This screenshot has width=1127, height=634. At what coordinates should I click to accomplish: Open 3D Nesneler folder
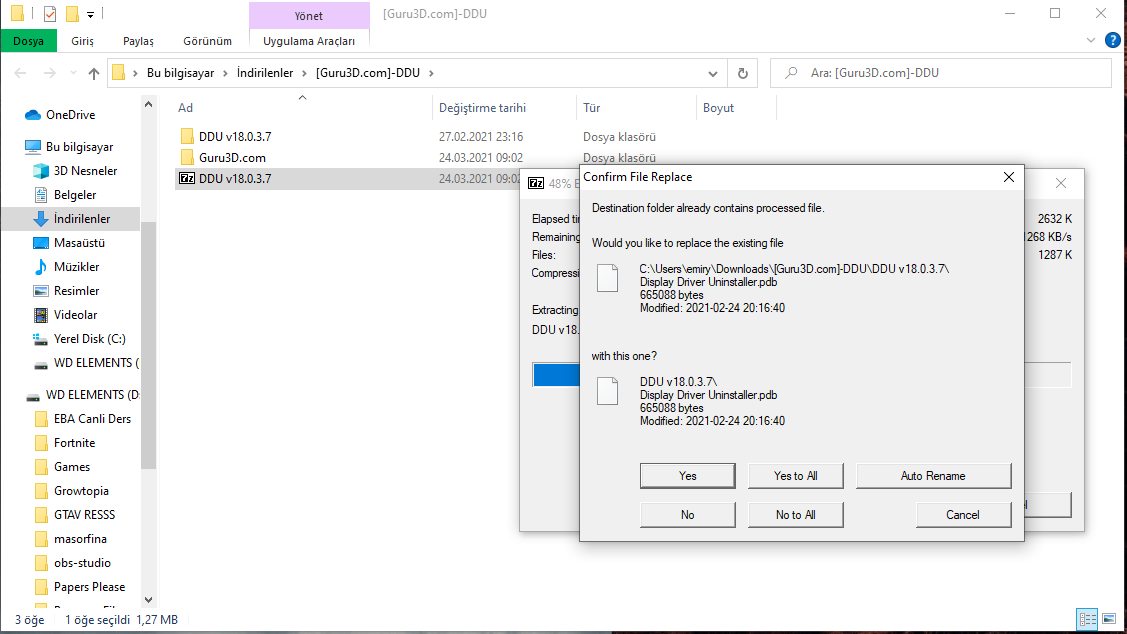[85, 171]
